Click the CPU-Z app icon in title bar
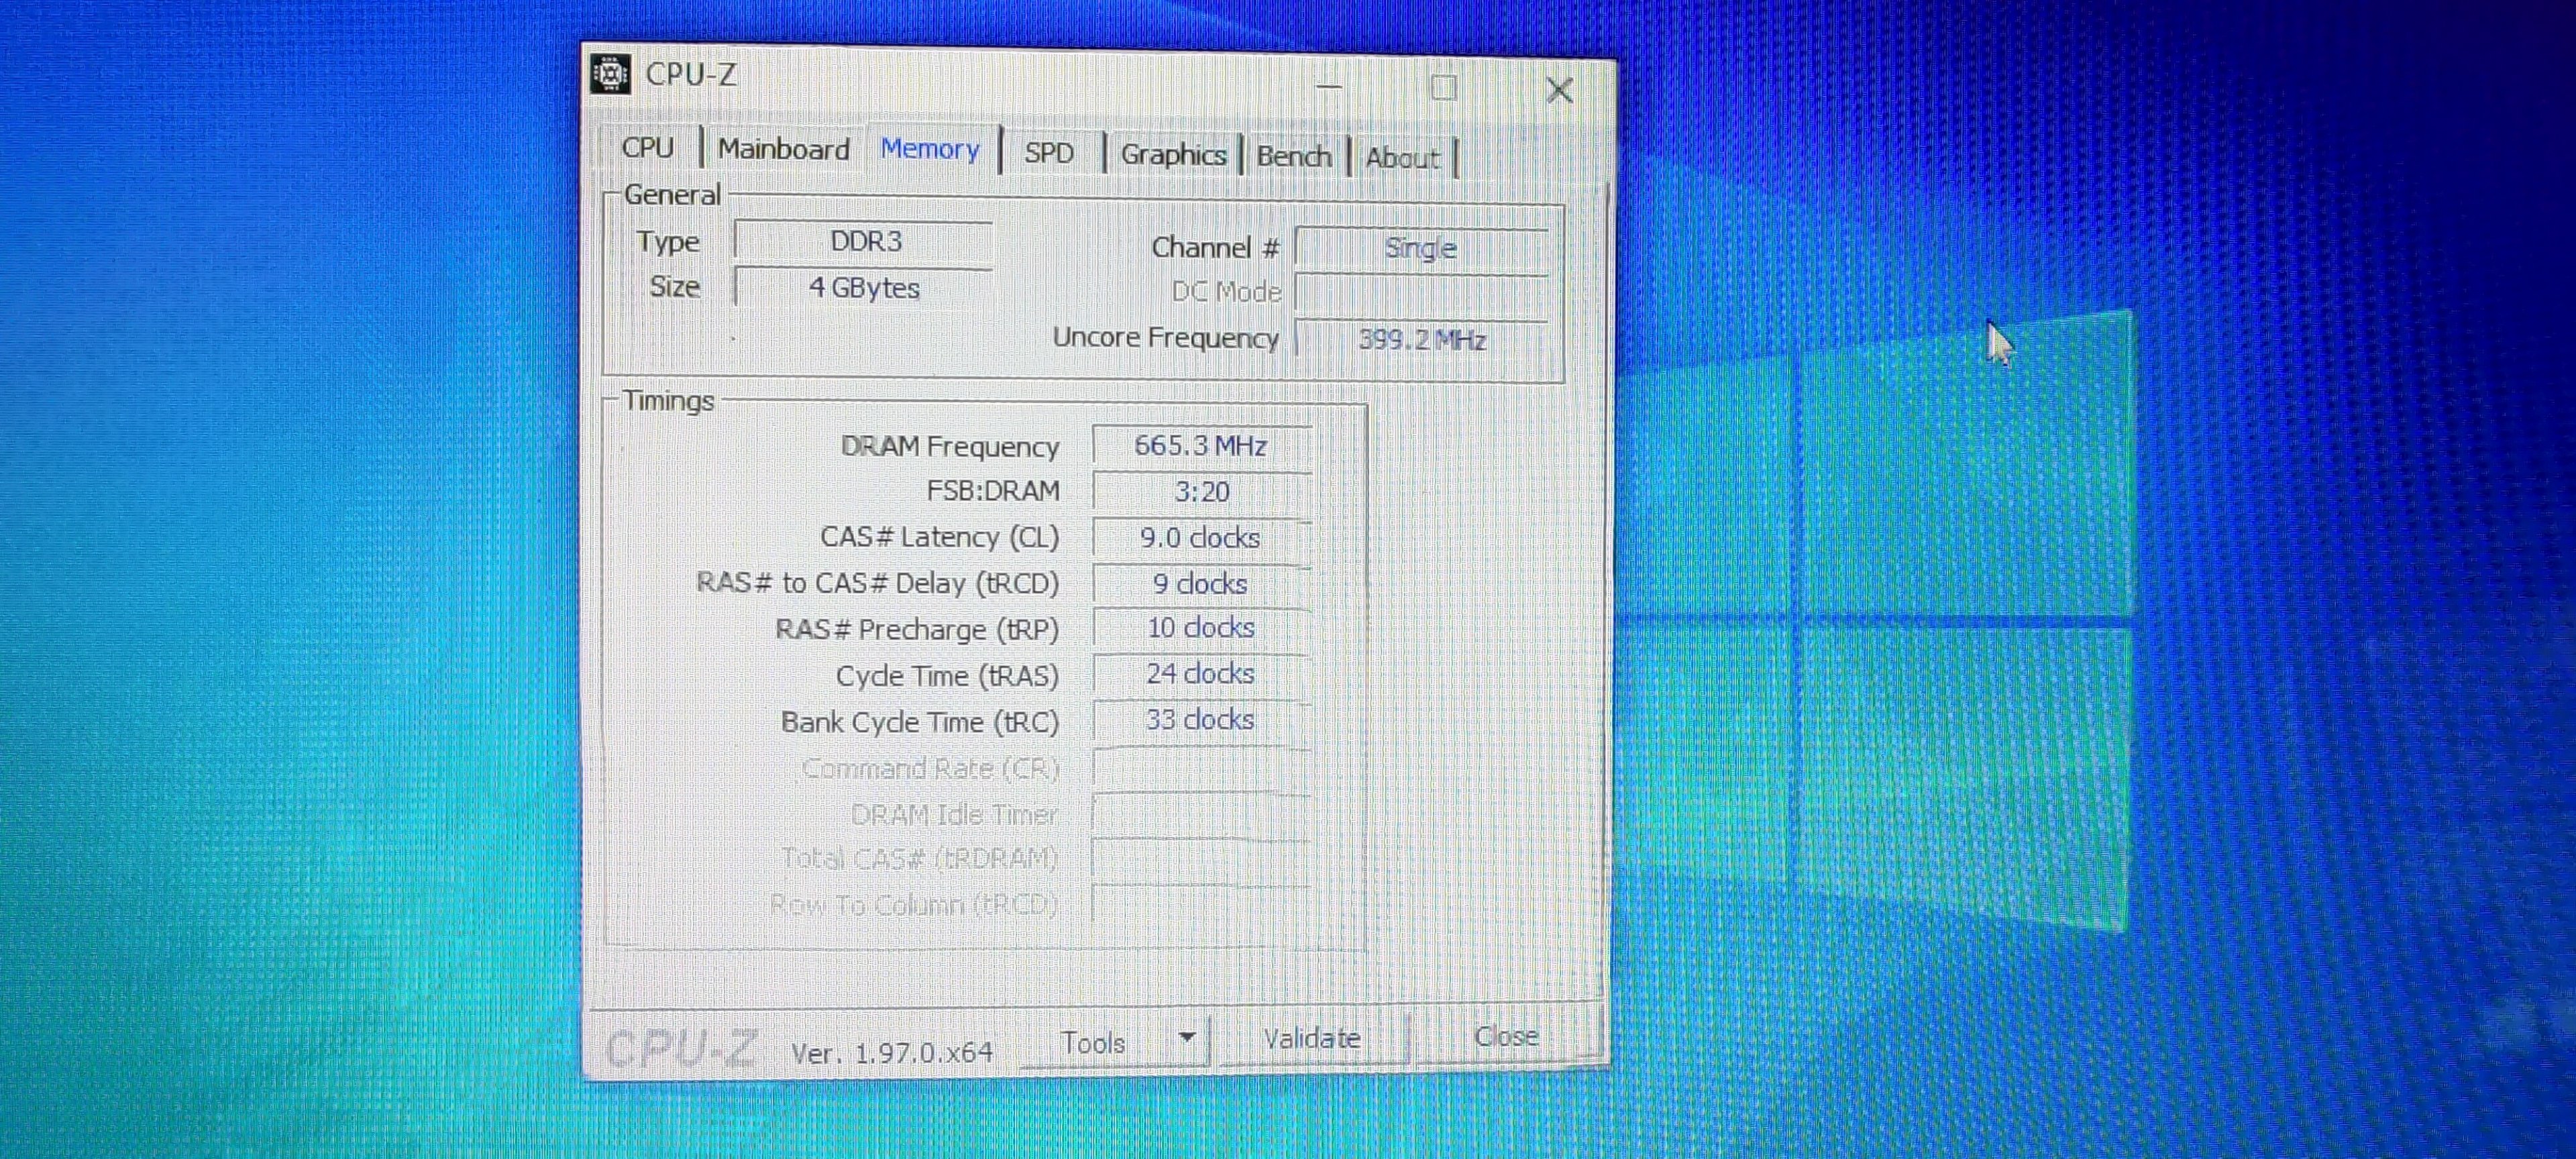Screen dimensions: 2576x1159 [x=610, y=74]
